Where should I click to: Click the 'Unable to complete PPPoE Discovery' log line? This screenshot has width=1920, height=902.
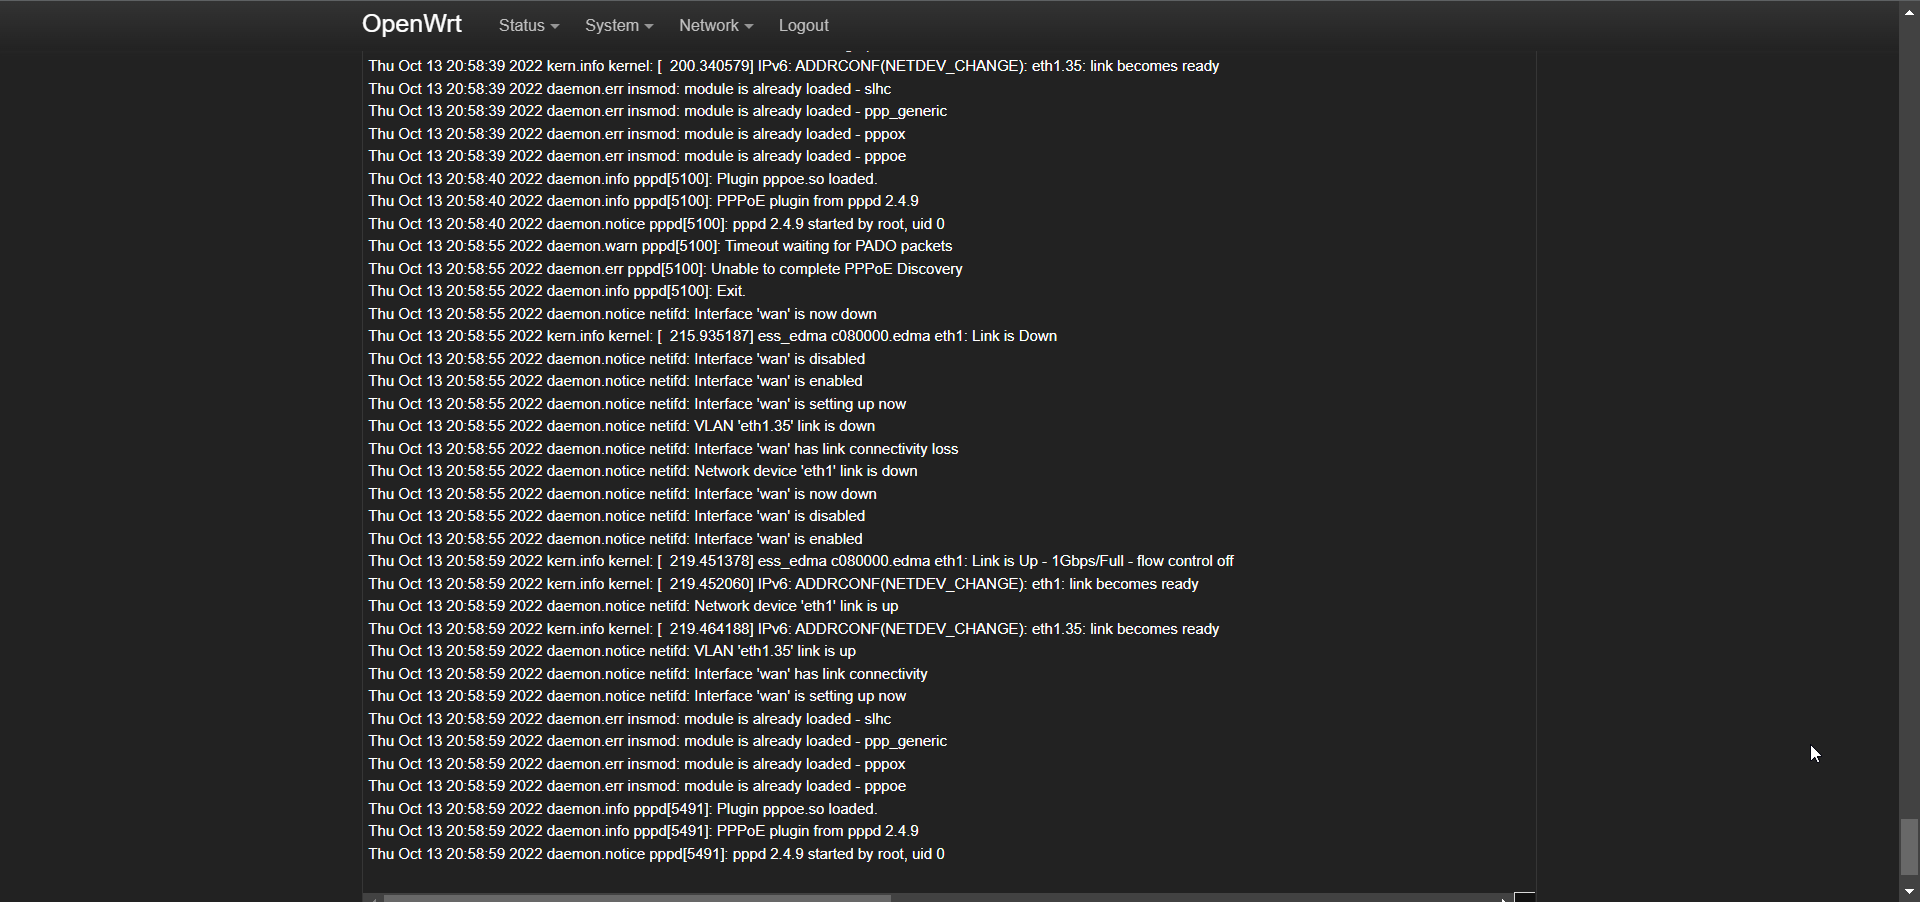tap(665, 269)
